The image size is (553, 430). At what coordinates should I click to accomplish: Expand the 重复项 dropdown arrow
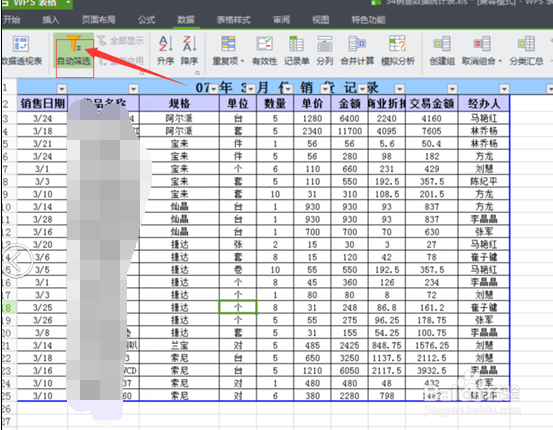click(x=243, y=61)
